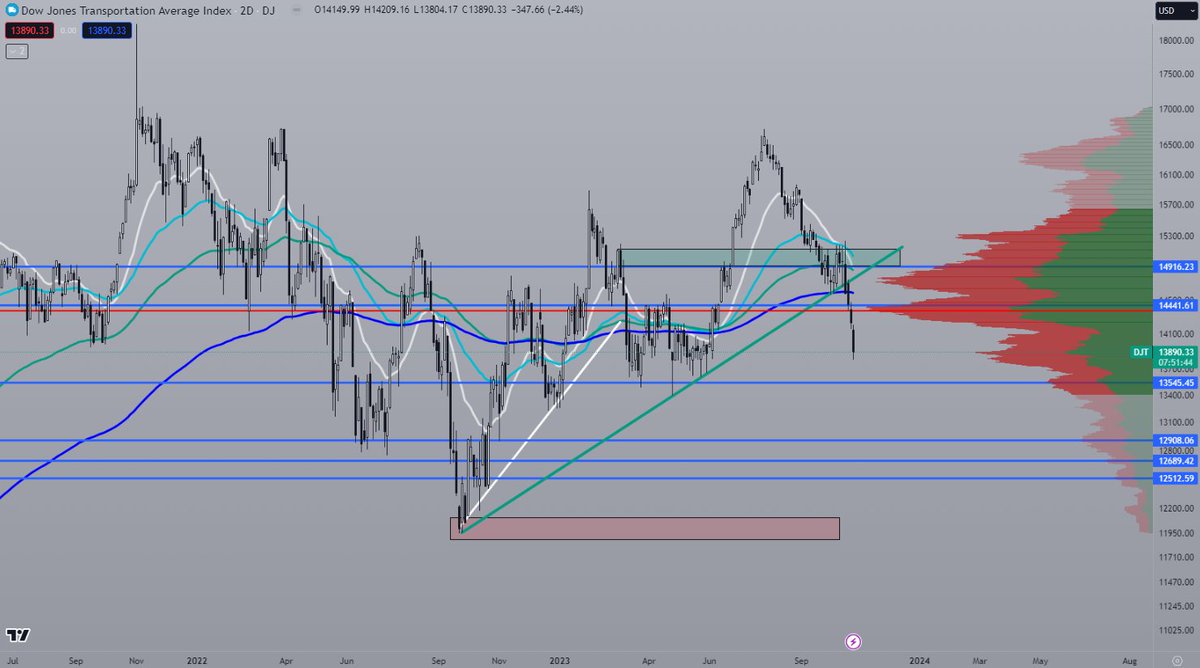Click the May label on time axis
Image resolution: width=1200 pixels, height=668 pixels.
point(1041,661)
